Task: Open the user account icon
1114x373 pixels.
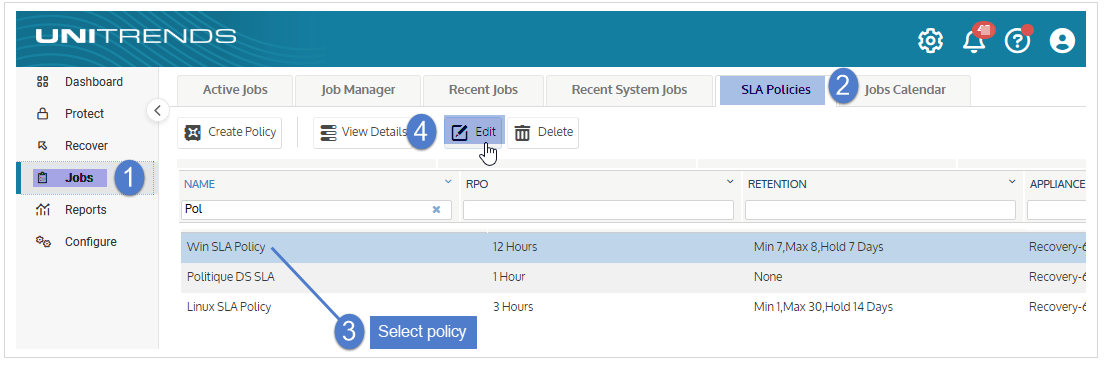Action: 1062,40
